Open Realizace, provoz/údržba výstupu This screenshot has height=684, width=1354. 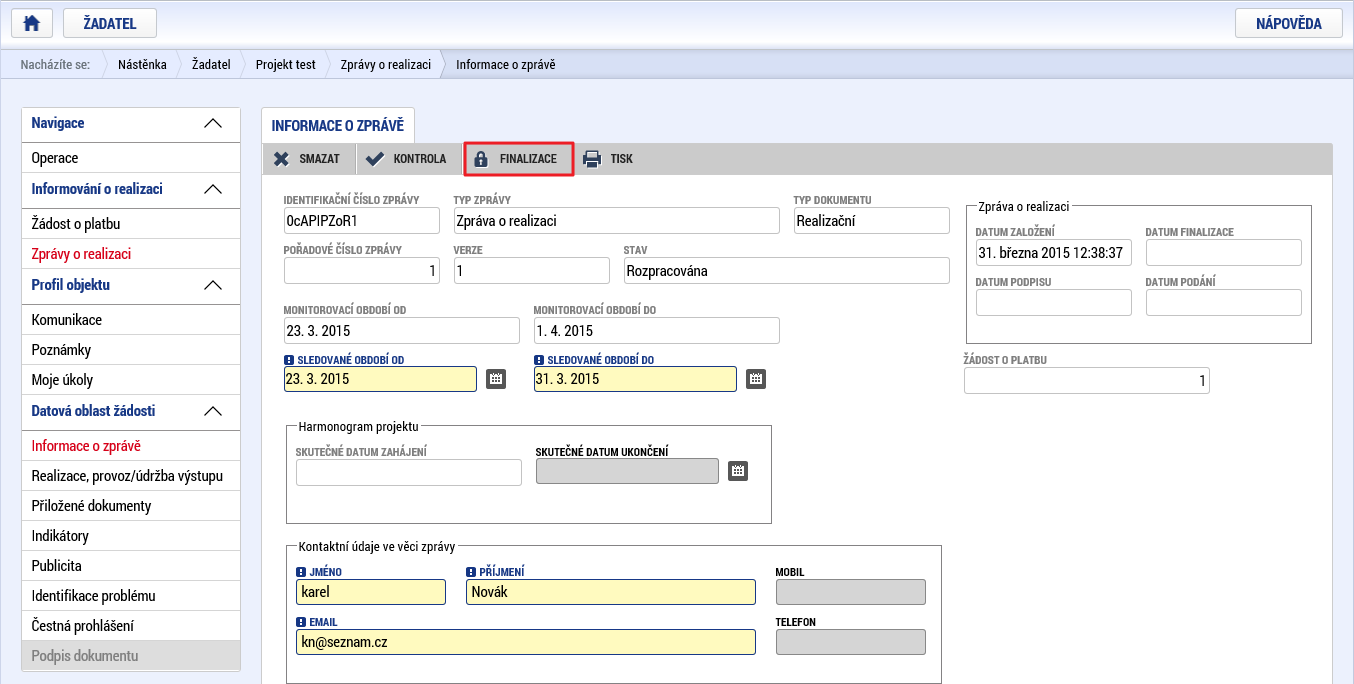pos(131,476)
